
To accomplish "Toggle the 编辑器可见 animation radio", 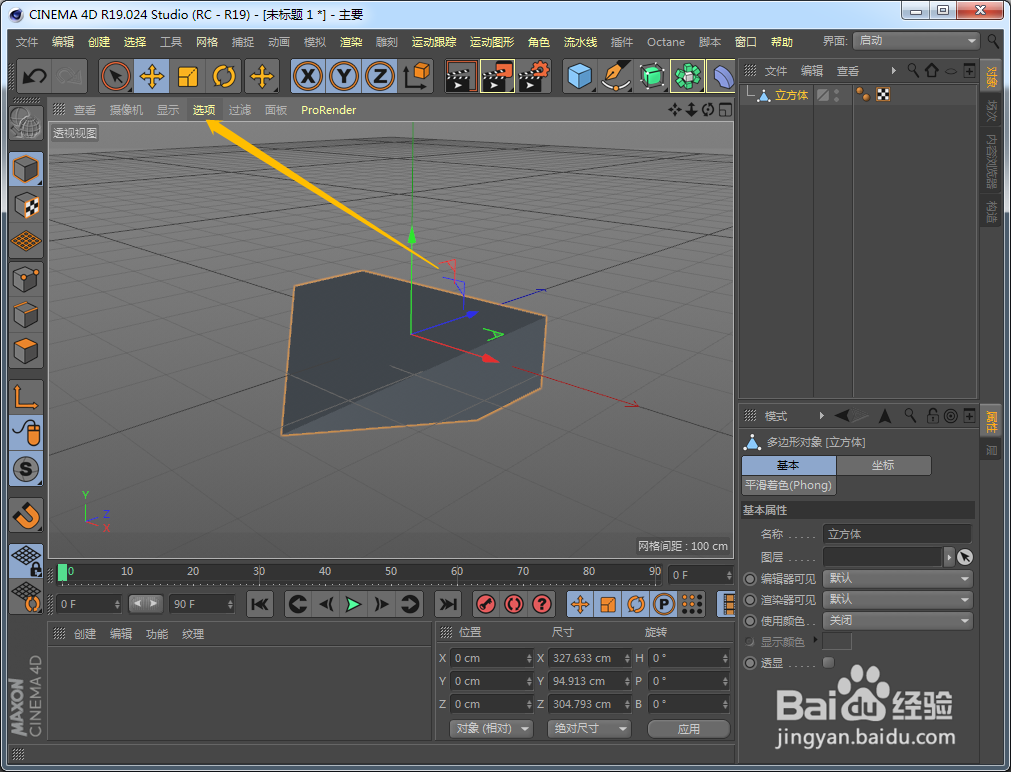I will click(750, 579).
